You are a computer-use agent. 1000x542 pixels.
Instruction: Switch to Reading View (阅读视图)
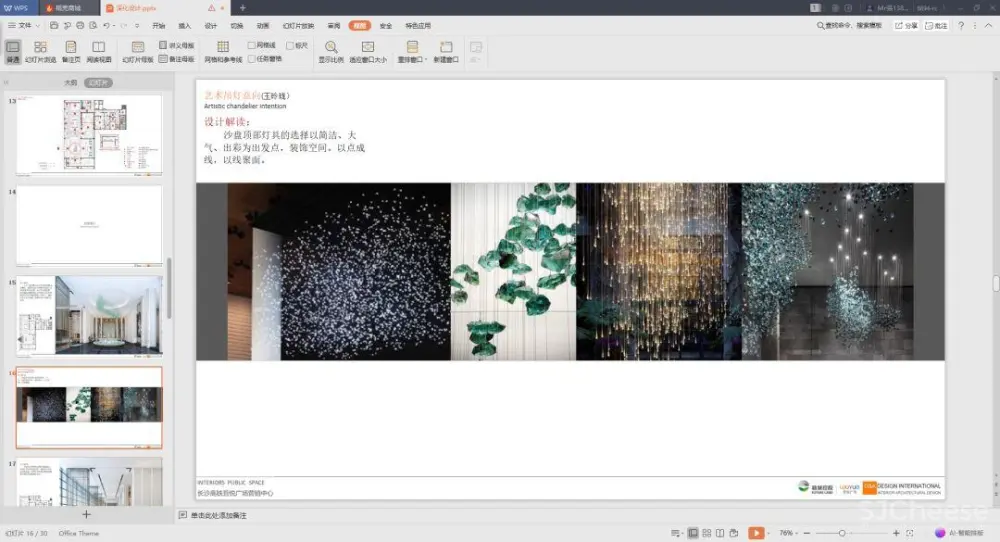98,52
